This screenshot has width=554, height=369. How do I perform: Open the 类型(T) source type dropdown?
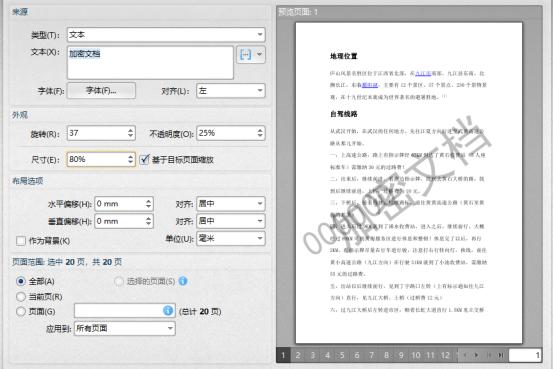coord(166,35)
